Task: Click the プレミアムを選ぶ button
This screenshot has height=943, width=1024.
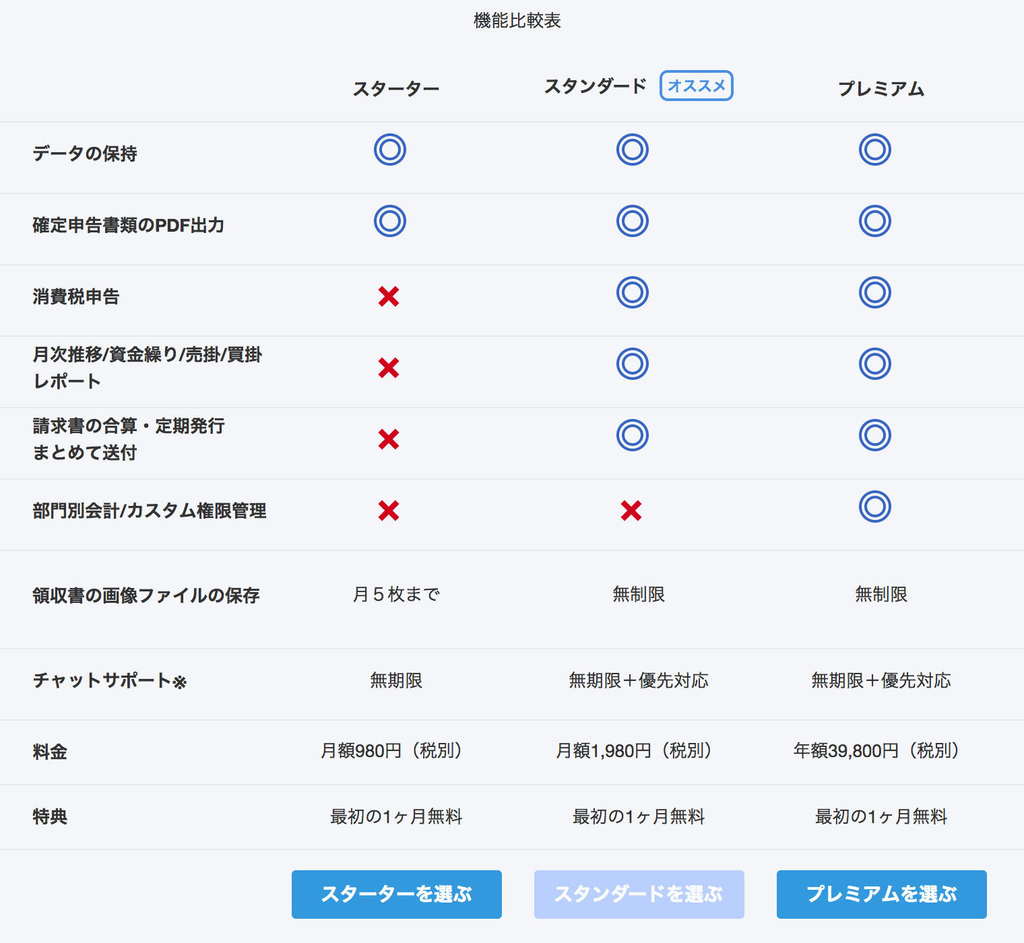Action: pos(882,894)
